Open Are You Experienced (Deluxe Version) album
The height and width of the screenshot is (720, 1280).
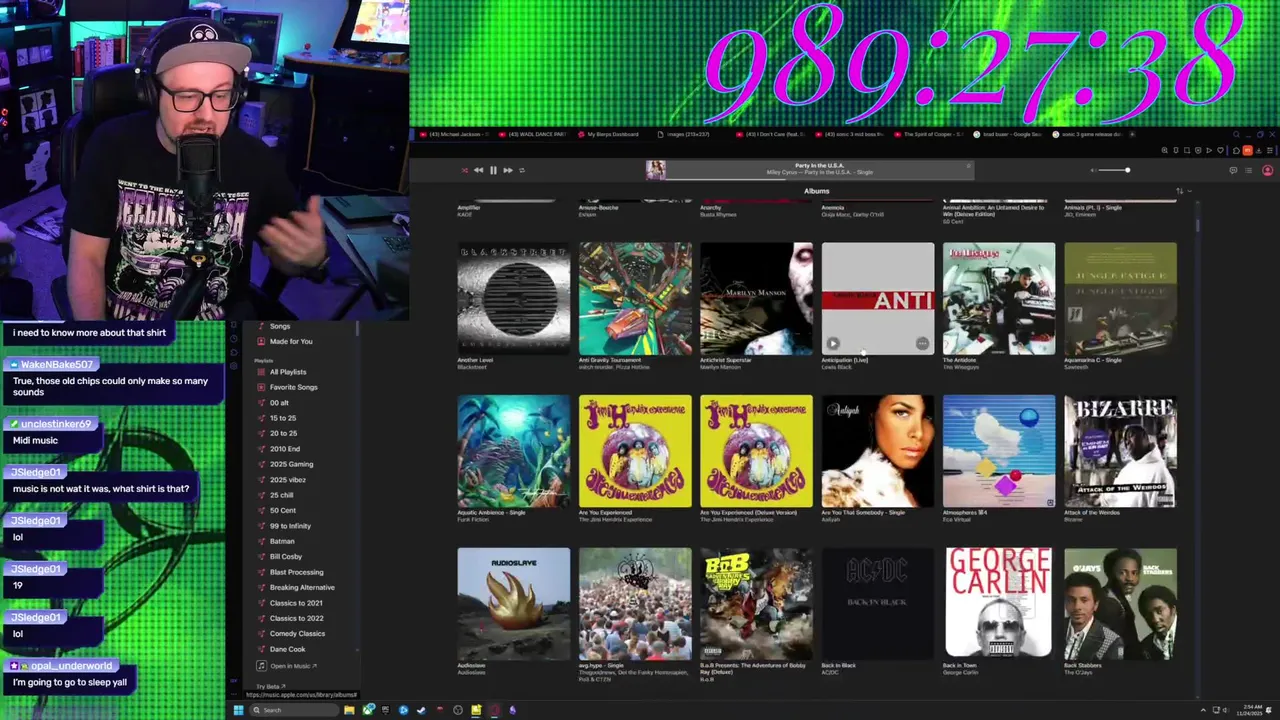tap(757, 451)
